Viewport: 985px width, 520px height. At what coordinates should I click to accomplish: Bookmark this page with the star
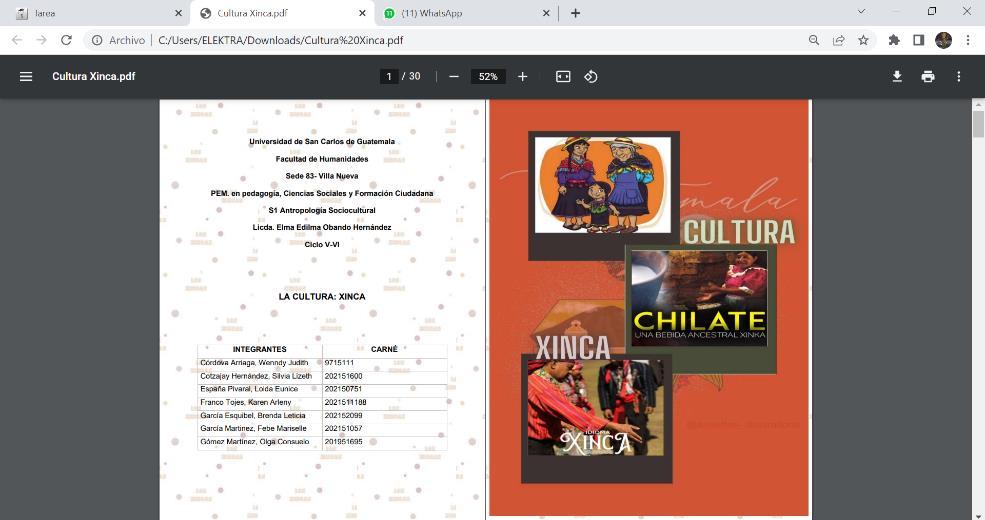click(863, 40)
